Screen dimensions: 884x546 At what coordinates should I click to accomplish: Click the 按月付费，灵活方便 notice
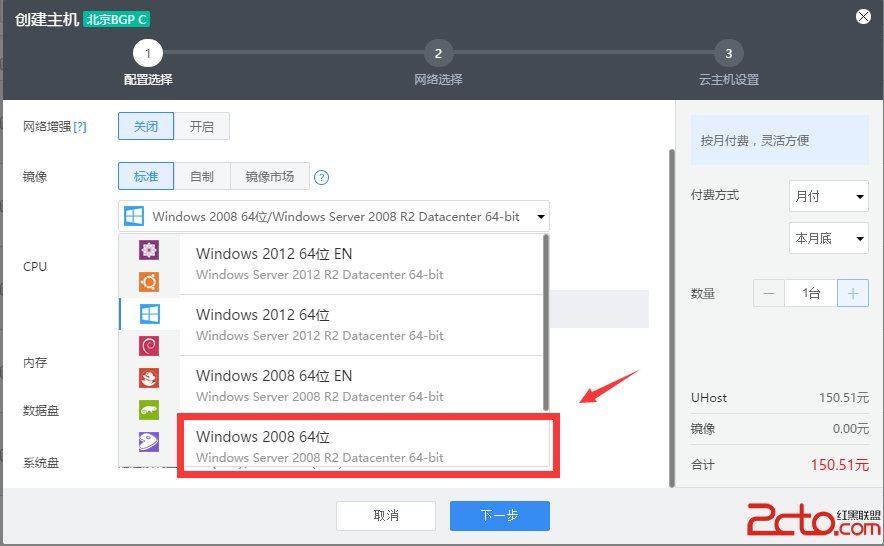780,140
